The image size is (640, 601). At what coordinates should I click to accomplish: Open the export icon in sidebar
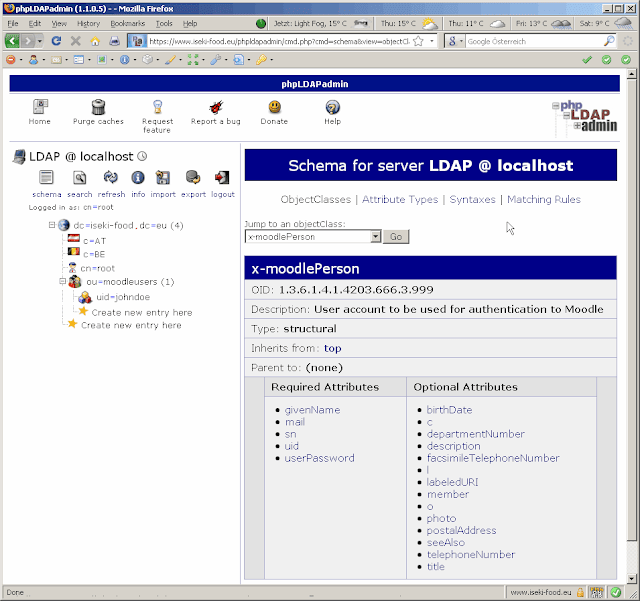(193, 178)
